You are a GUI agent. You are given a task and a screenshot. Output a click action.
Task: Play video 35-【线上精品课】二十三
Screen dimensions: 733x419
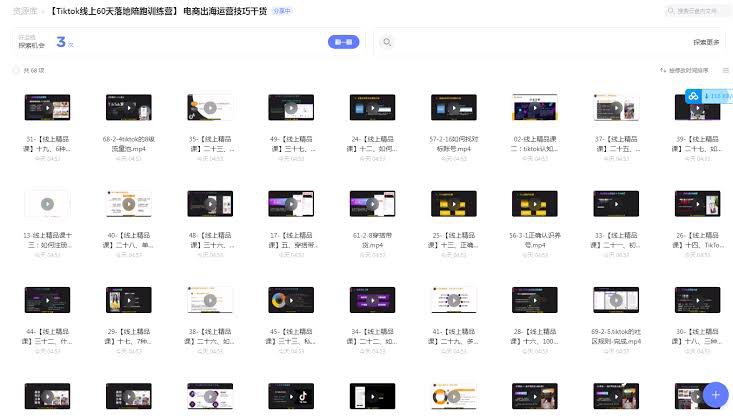(x=210, y=108)
